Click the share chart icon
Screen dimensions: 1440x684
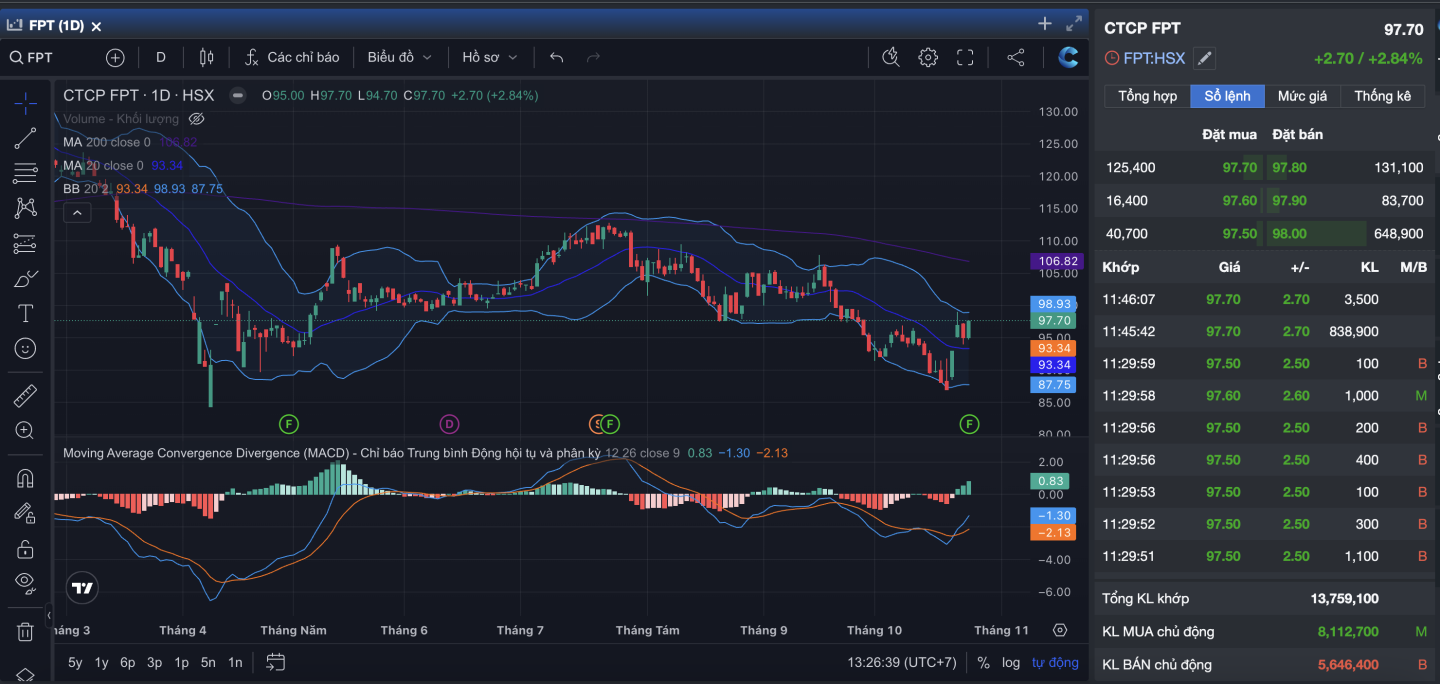point(1016,58)
